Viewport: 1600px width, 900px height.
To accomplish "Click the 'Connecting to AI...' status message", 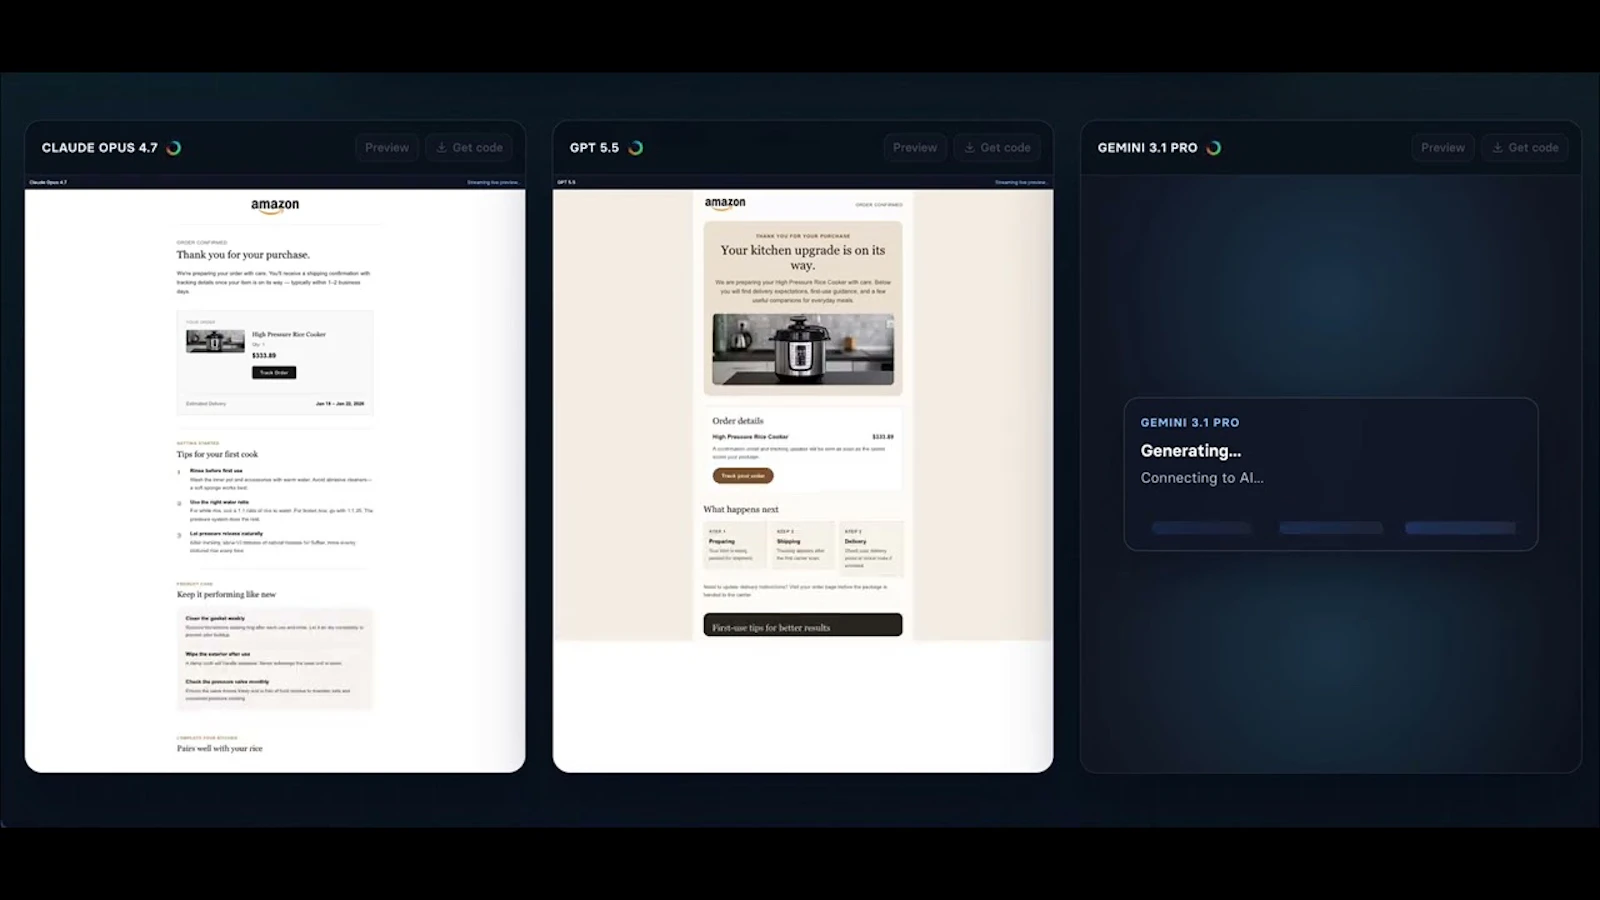I will 1202,478.
